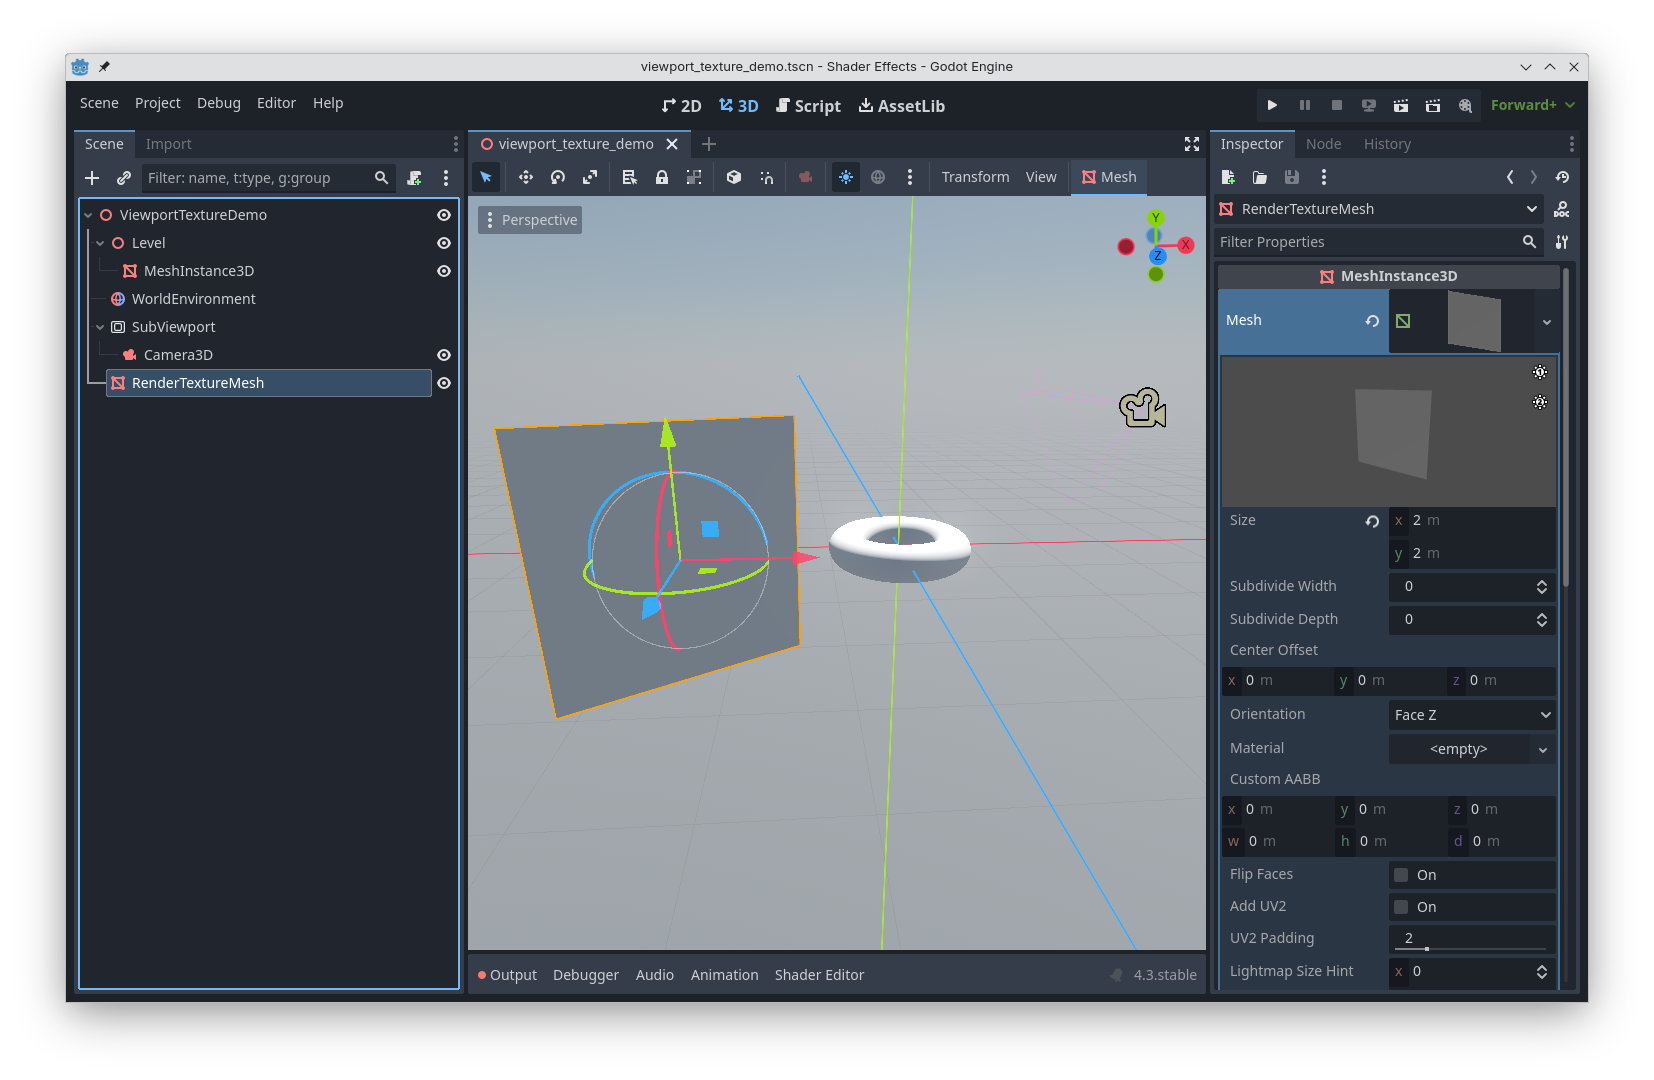Image resolution: width=1654 pixels, height=1080 pixels.
Task: Open sun and environment settings menu dots
Action: coord(910,177)
